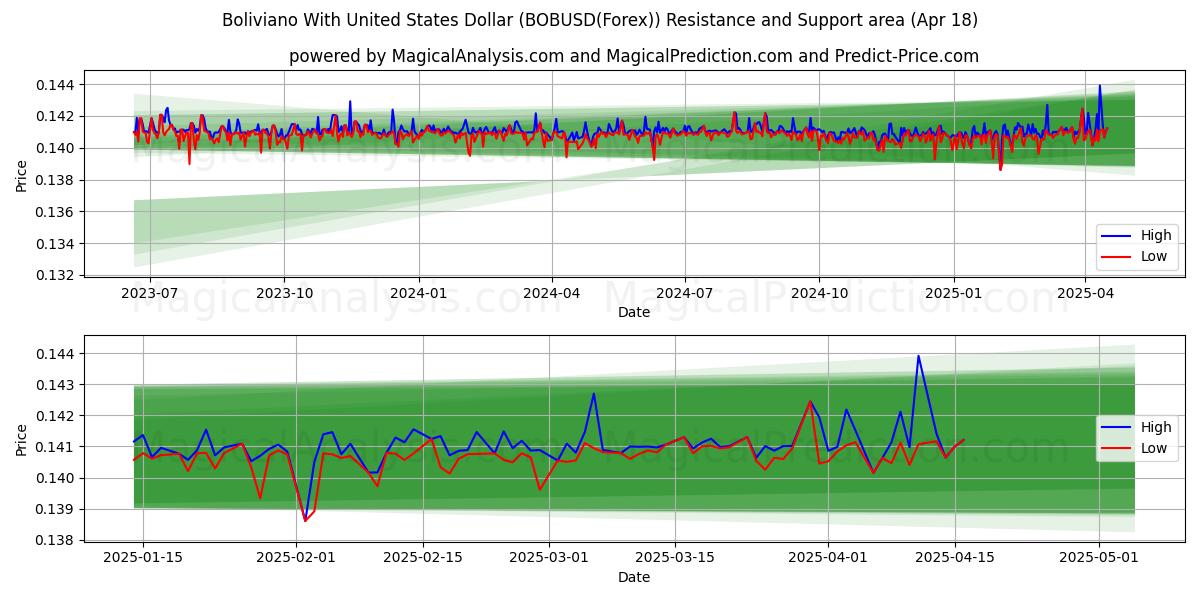The image size is (1200, 600).
Task: Click bottom chart x-axis label '2025-03-01'
Action: [550, 558]
